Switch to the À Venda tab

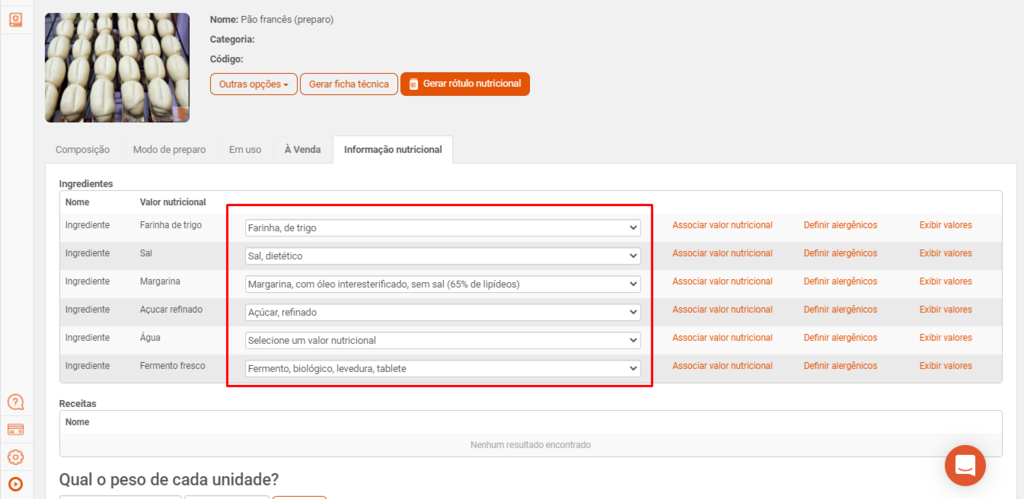coord(302,150)
